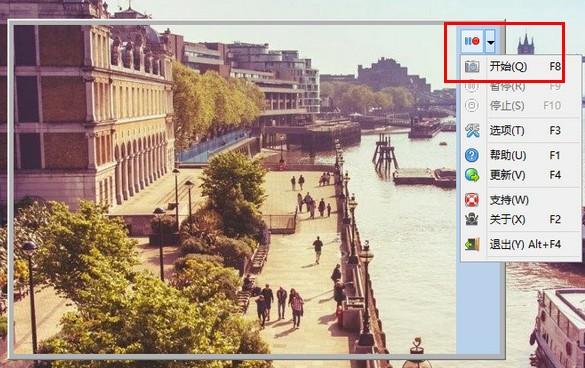The image size is (585, 368).
Task: Click the lifebuoy support icon
Action: click(472, 200)
